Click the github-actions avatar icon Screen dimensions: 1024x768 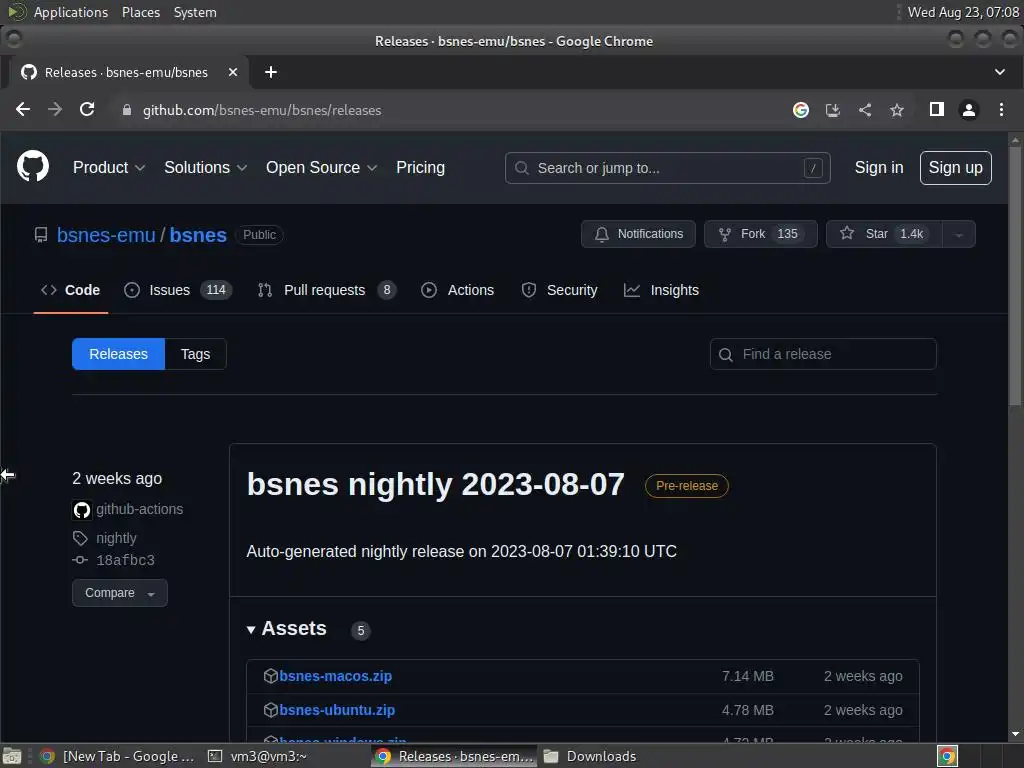click(82, 509)
